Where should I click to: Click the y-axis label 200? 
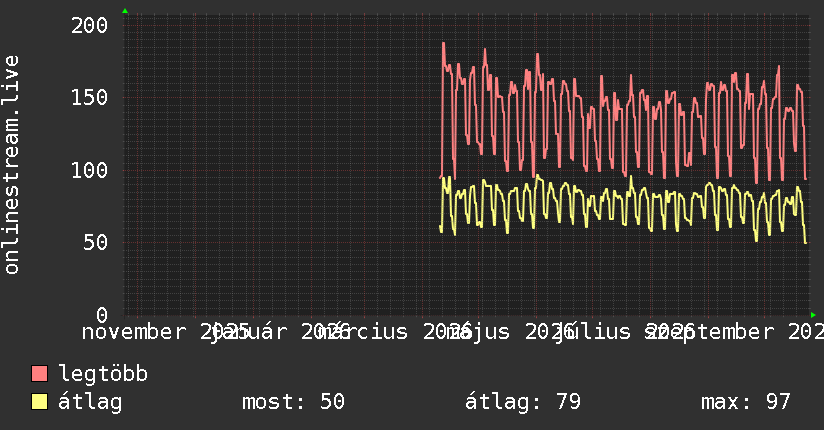tap(89, 25)
